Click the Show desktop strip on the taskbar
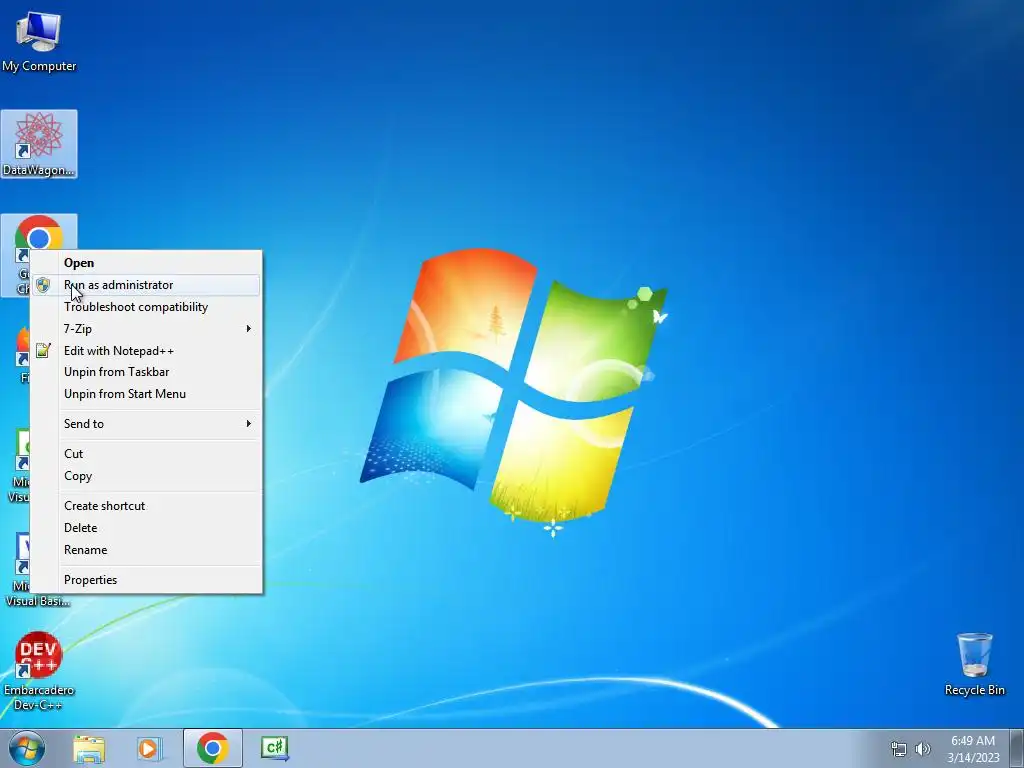The width and height of the screenshot is (1024, 768). pos(1017,748)
